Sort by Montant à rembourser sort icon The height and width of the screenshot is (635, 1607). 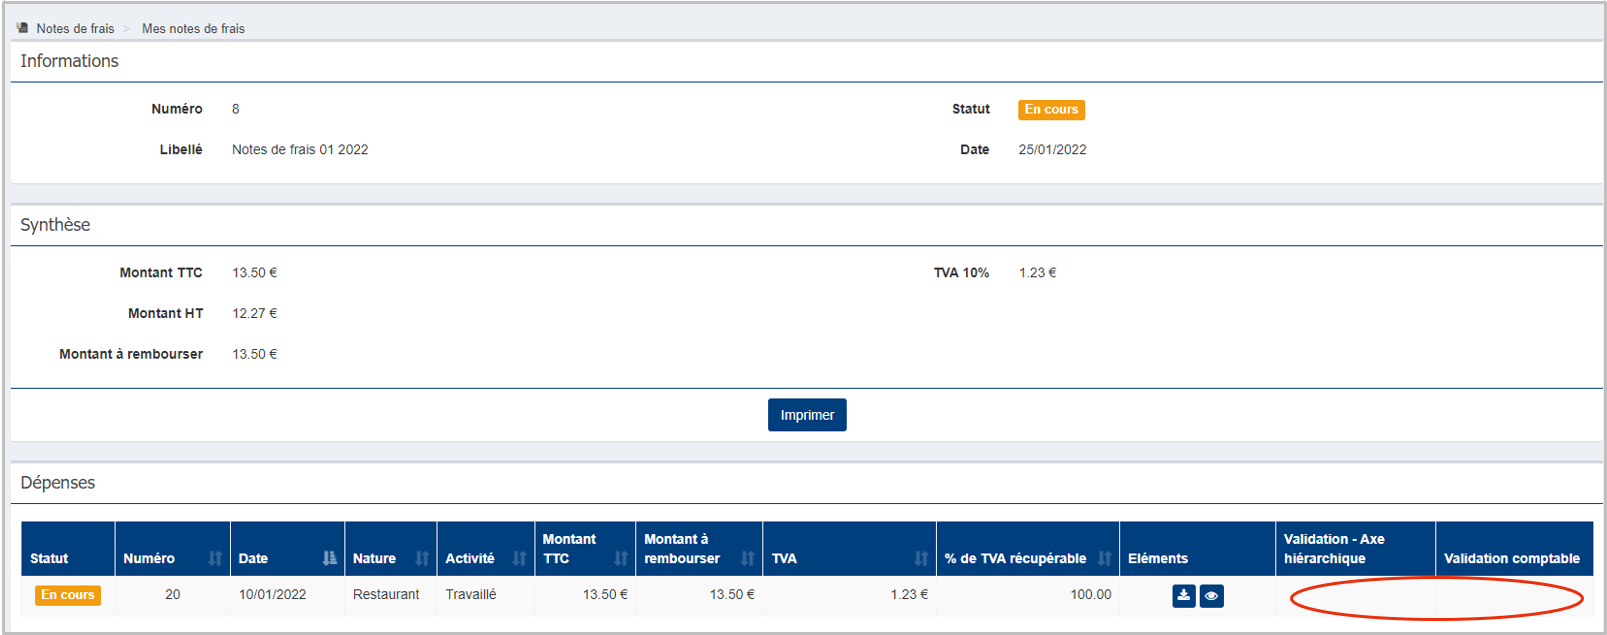747,558
